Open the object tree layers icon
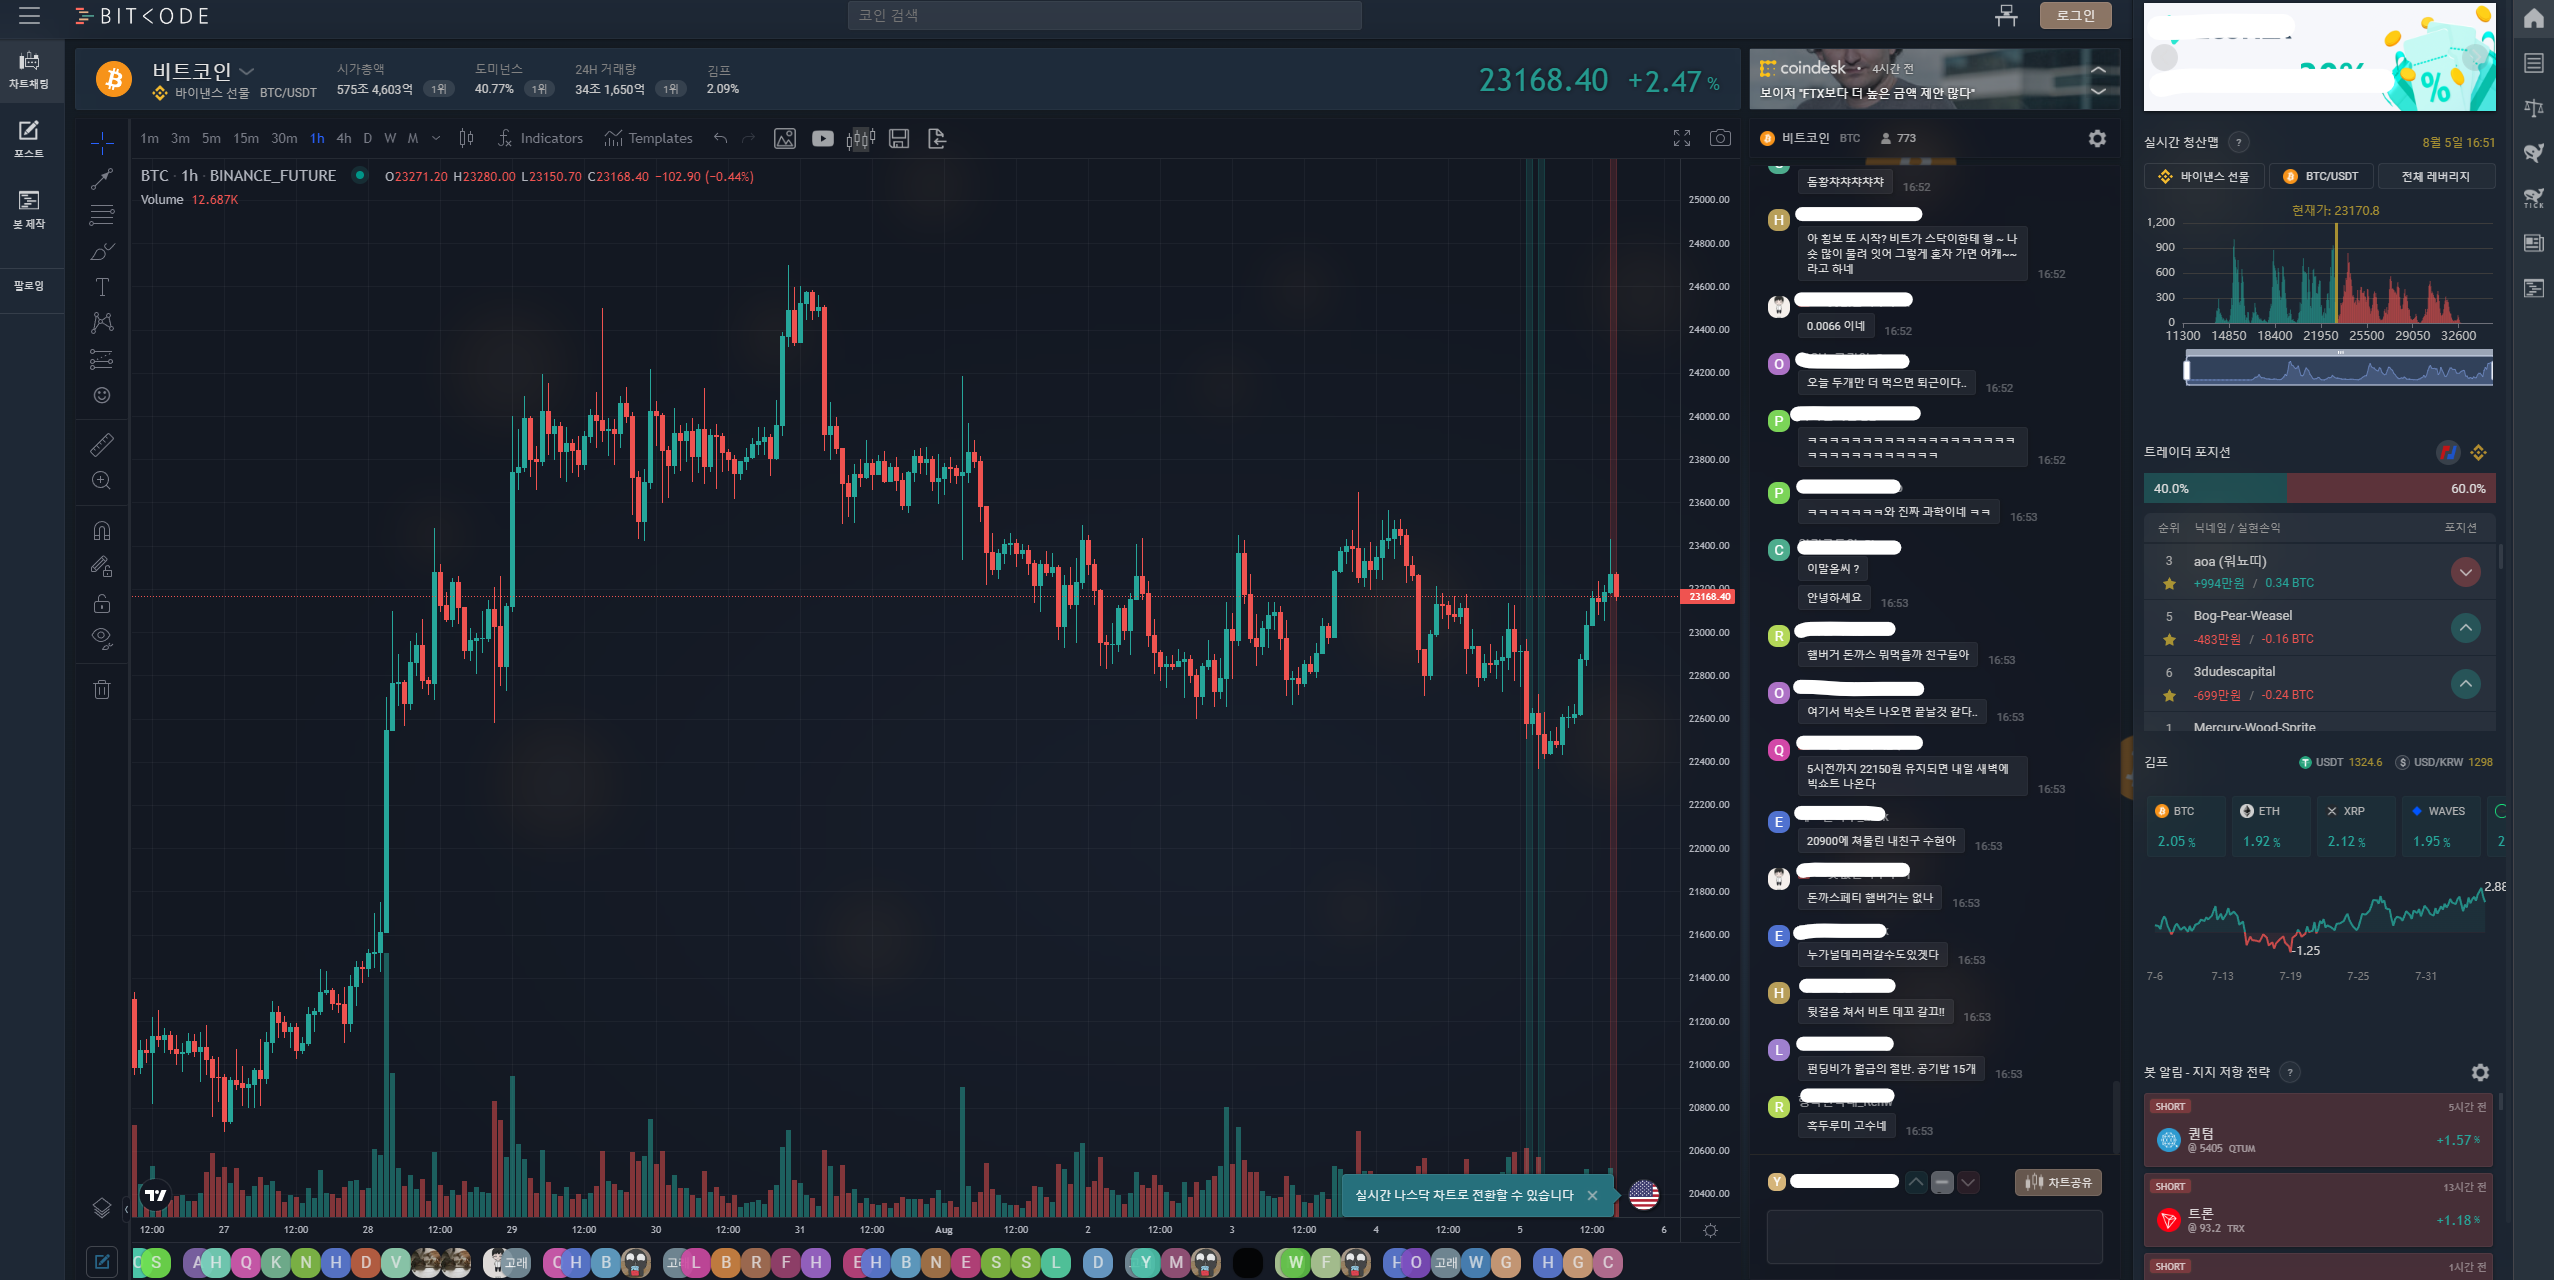This screenshot has width=2554, height=1280. pos(102,1207)
